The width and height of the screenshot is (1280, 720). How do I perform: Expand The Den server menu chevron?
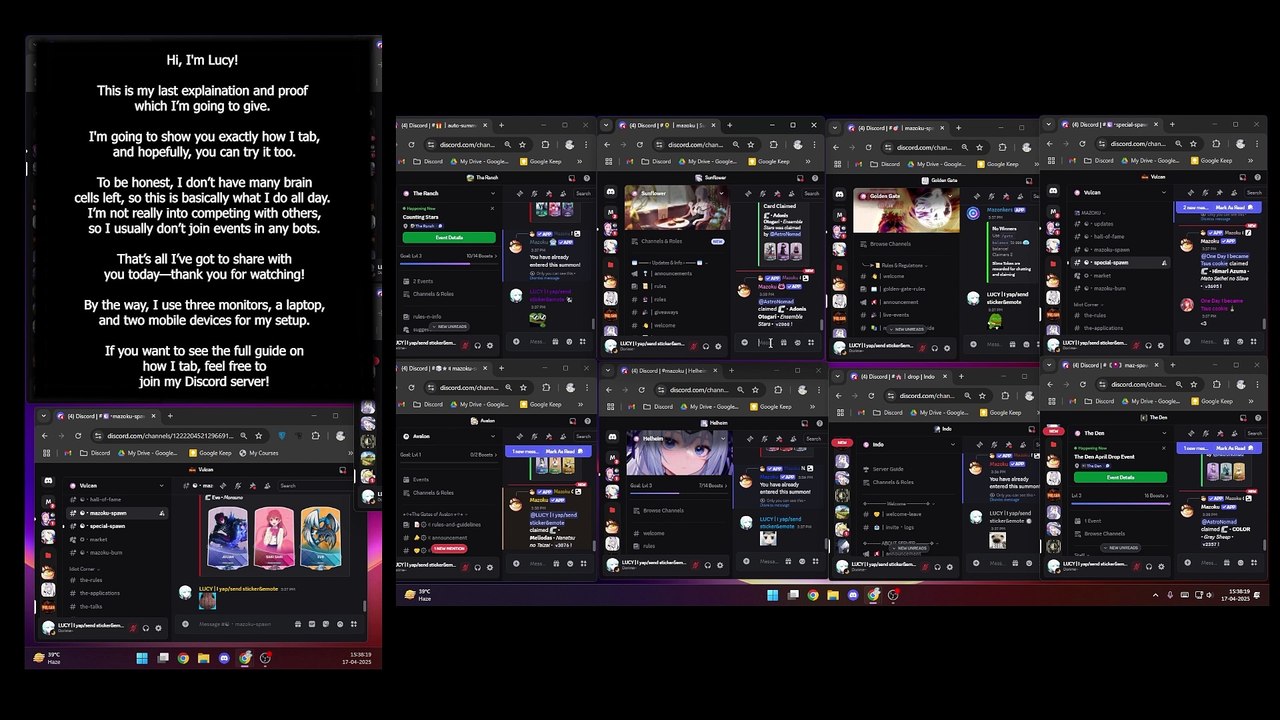coord(1165,433)
